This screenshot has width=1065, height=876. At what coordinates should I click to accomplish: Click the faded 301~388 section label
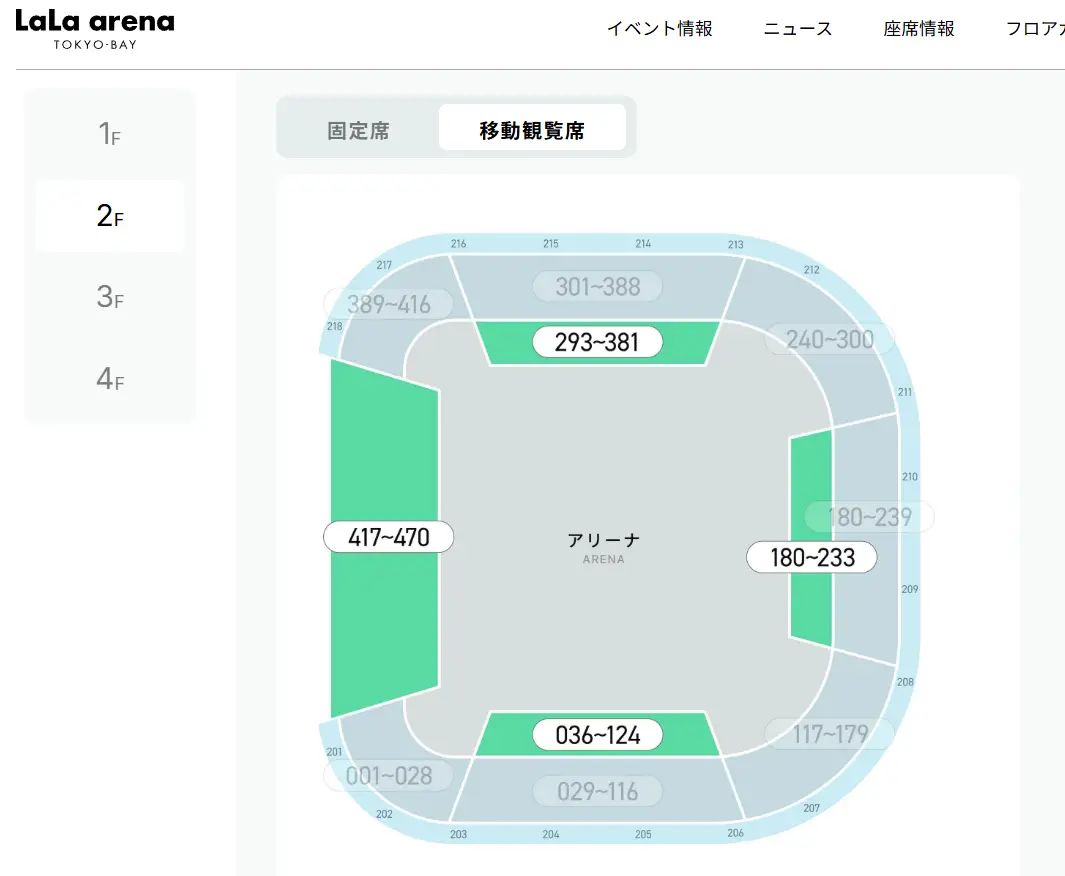pos(597,287)
